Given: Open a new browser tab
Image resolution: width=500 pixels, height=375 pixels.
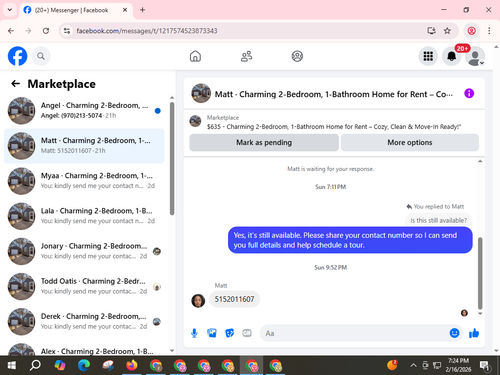Looking at the screenshot, I should (x=142, y=10).
